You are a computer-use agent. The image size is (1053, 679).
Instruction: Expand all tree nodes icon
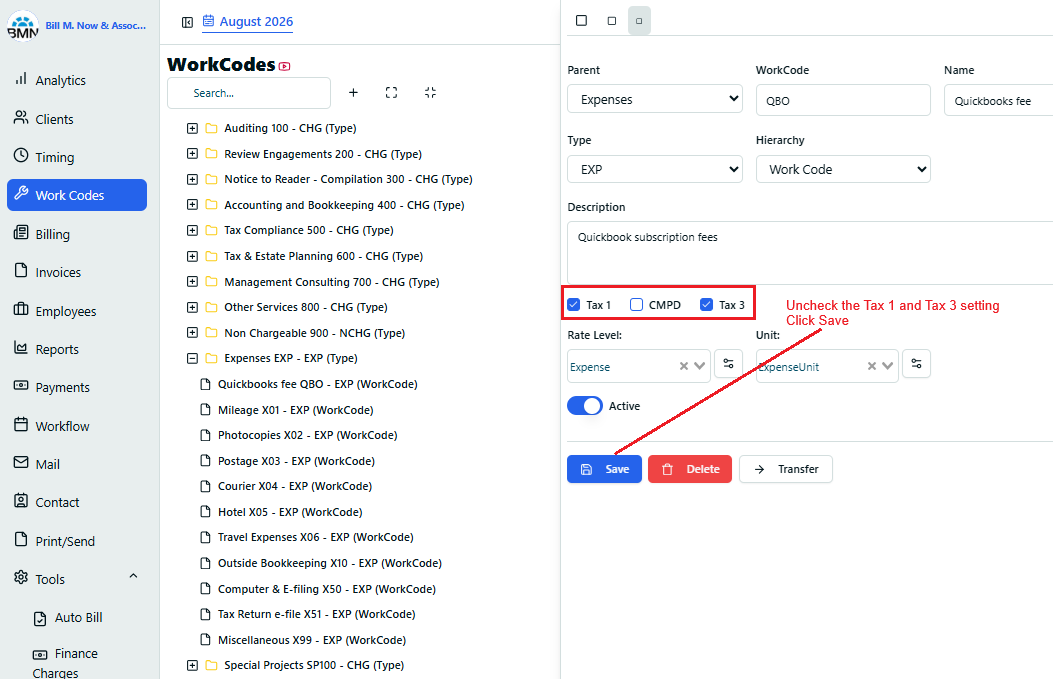tap(392, 93)
